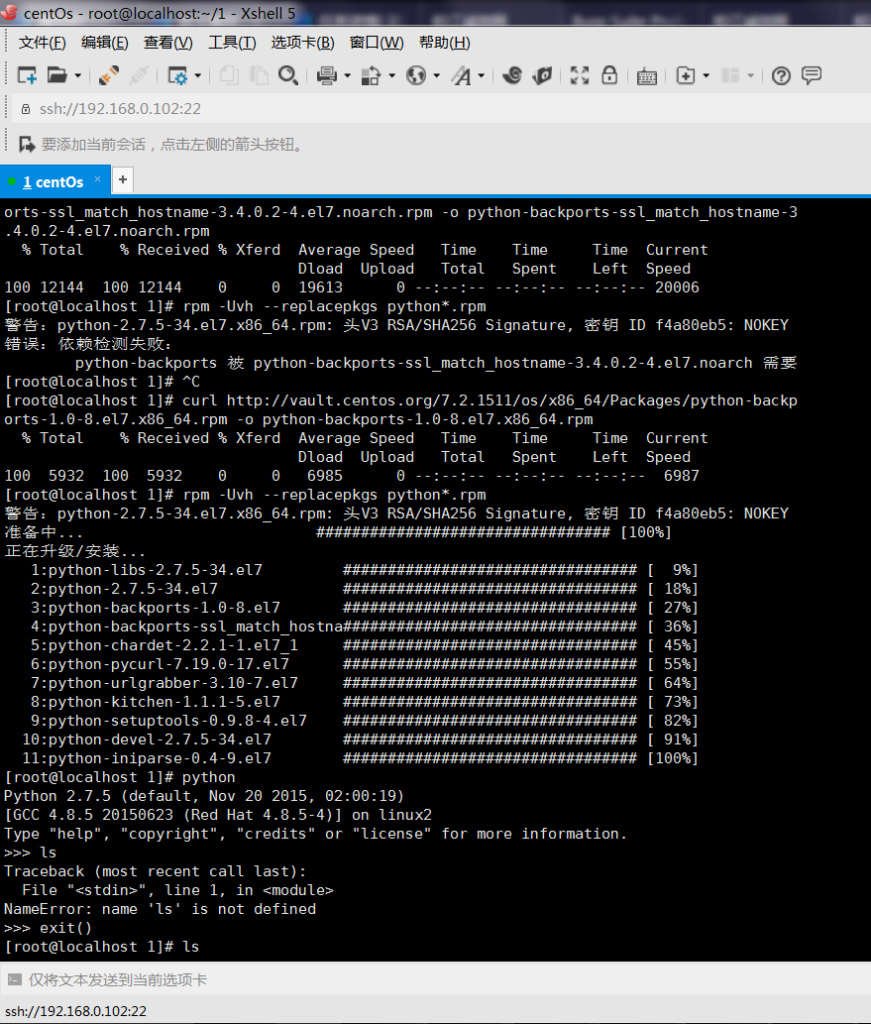Click the 1:python-libs-2.7.5-34.el7 line
Screen dimensions: 871x1024
tap(364, 570)
